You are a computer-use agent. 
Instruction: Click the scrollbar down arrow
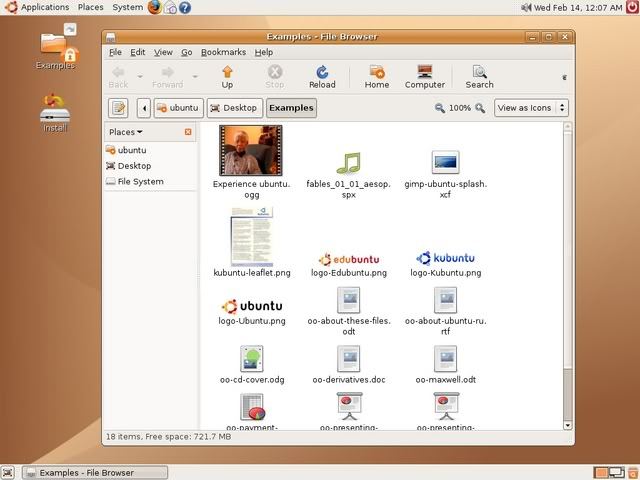567,425
